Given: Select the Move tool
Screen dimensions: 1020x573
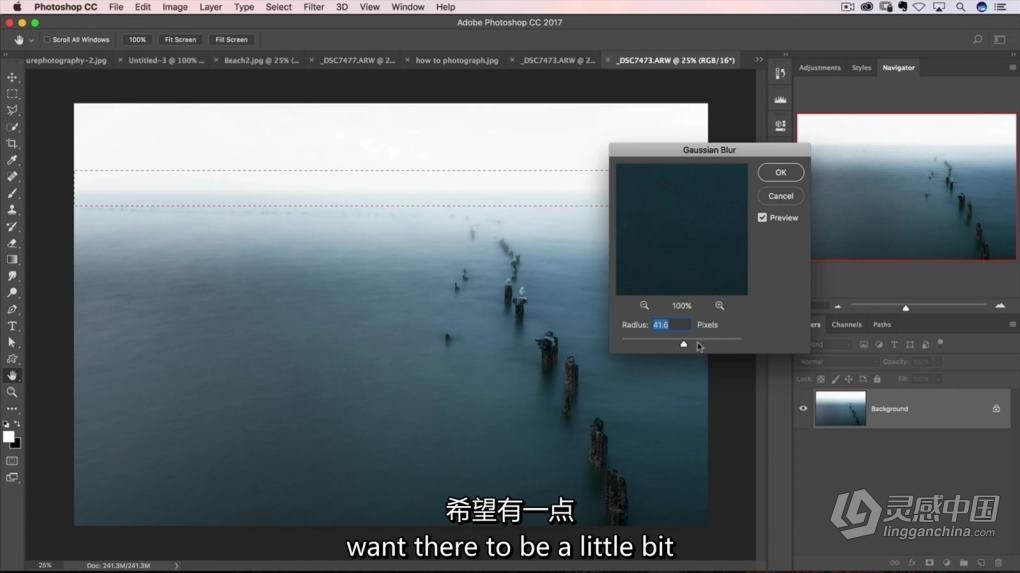Looking at the screenshot, I should point(12,77).
